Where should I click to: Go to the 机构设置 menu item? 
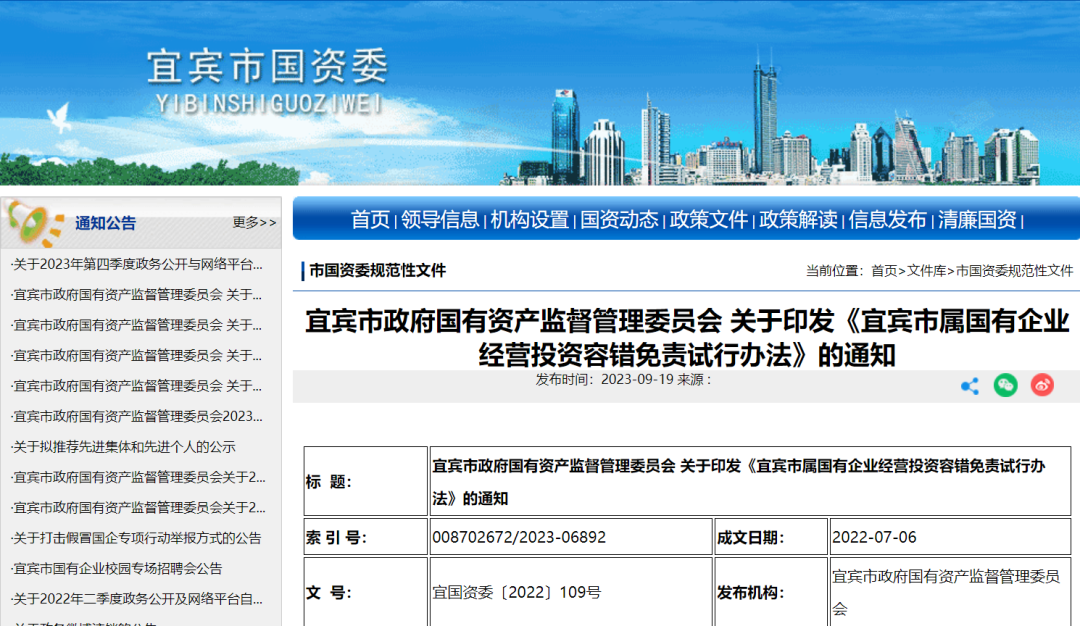(x=530, y=220)
